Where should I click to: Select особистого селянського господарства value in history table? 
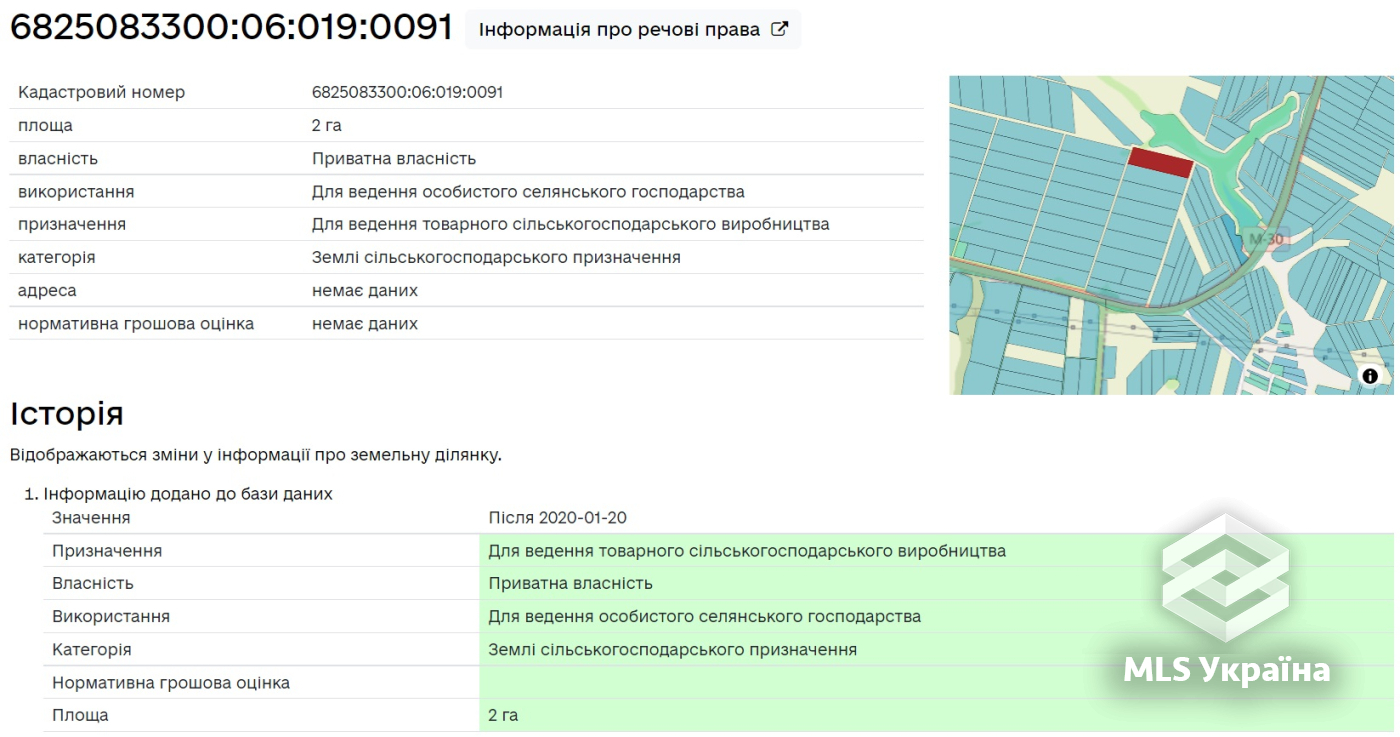tap(705, 616)
